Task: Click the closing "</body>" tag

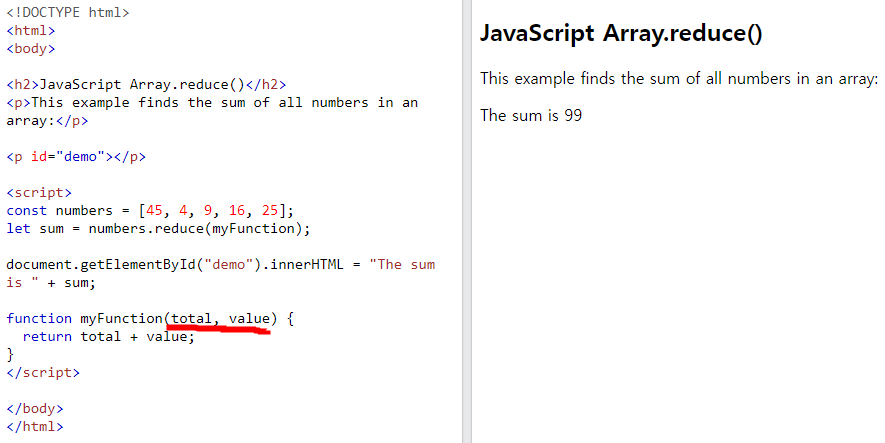Action: 35,409
